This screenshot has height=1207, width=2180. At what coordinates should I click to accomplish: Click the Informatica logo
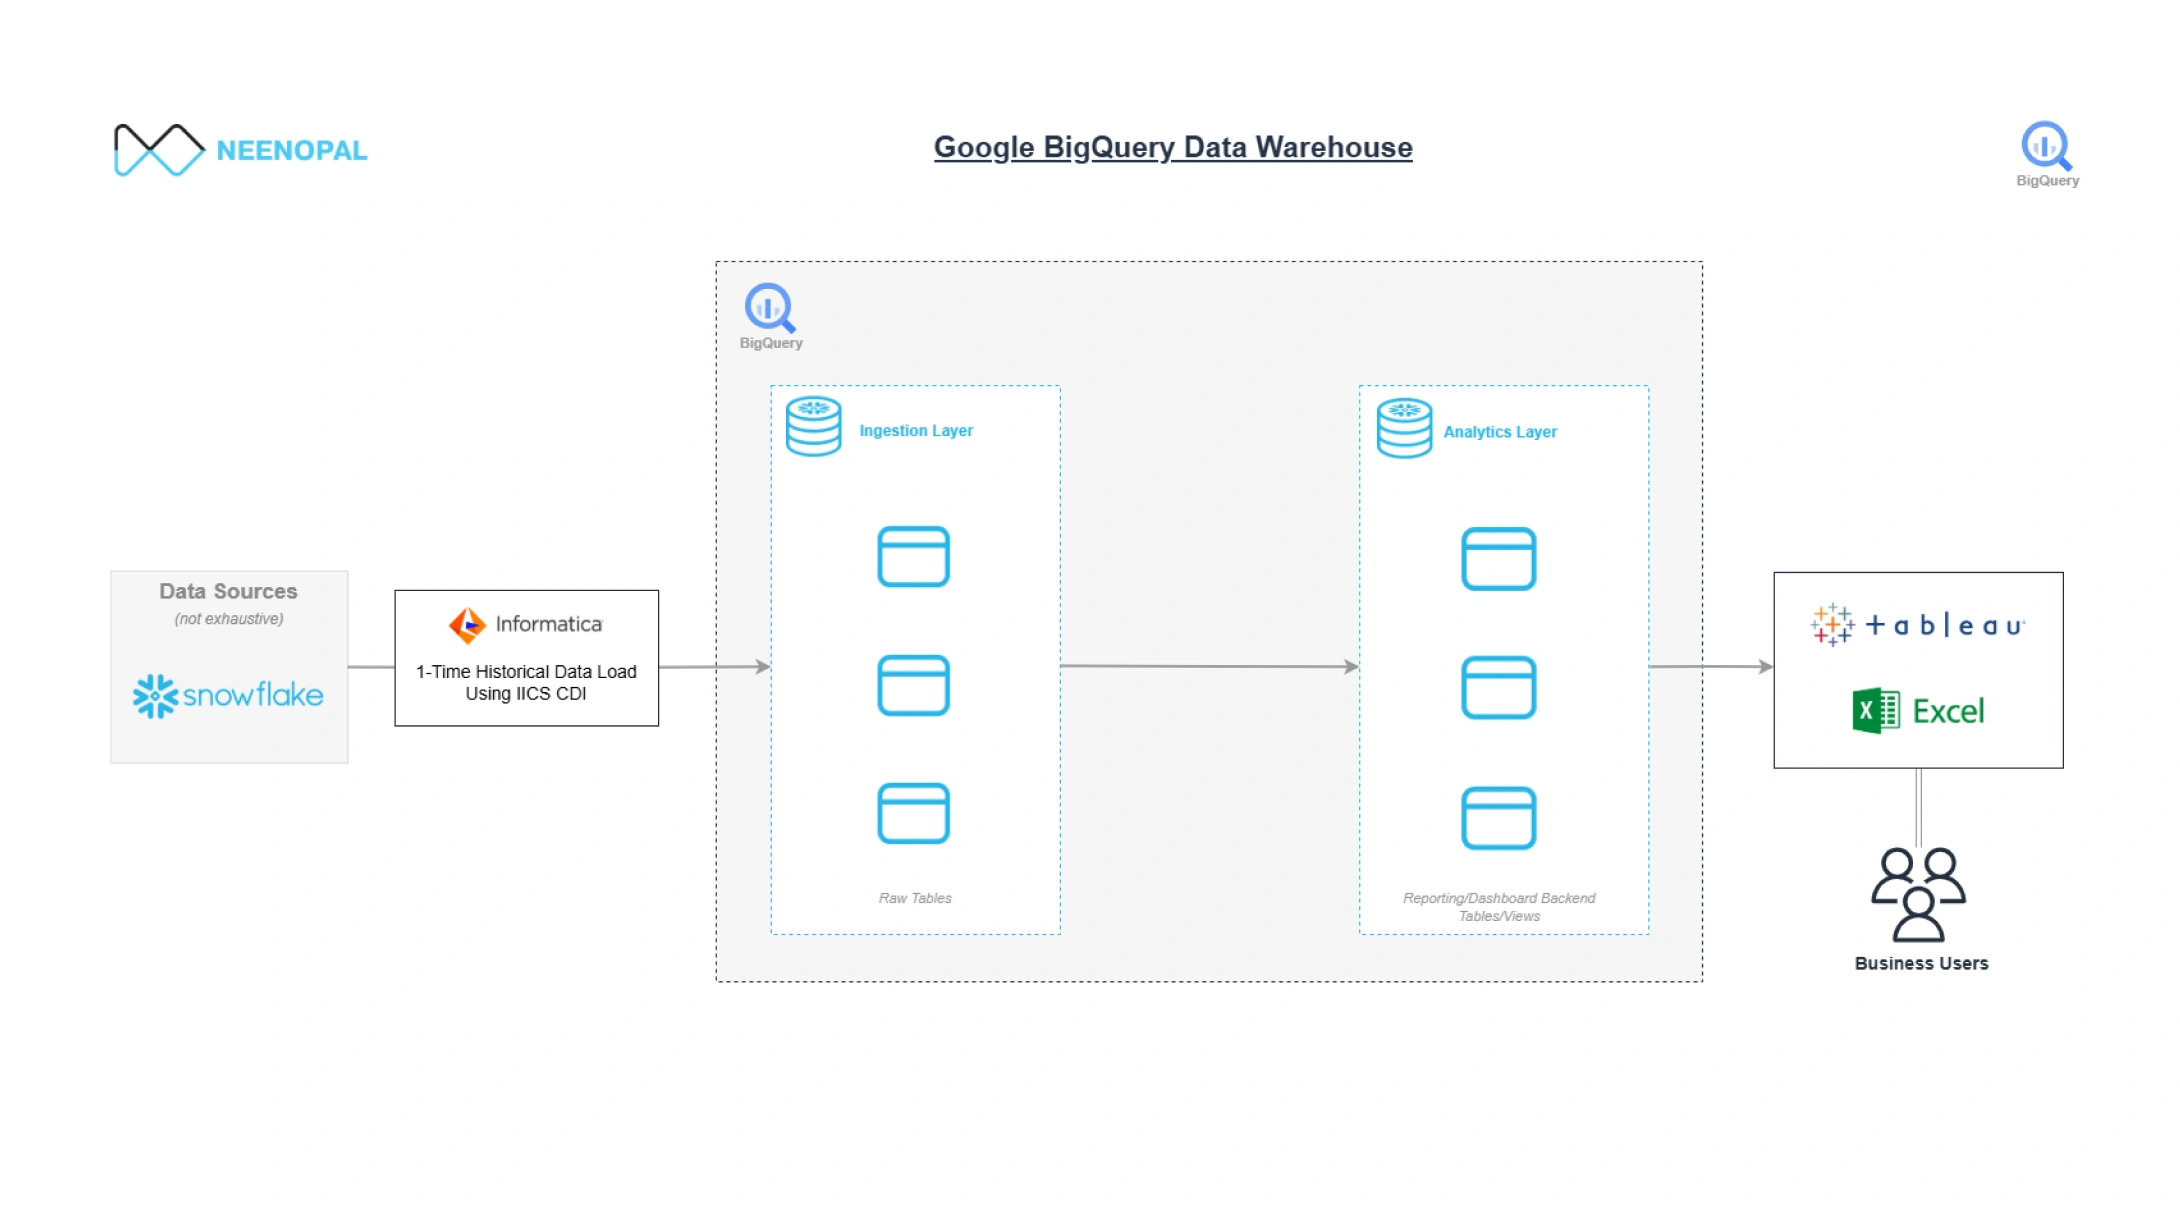[526, 625]
